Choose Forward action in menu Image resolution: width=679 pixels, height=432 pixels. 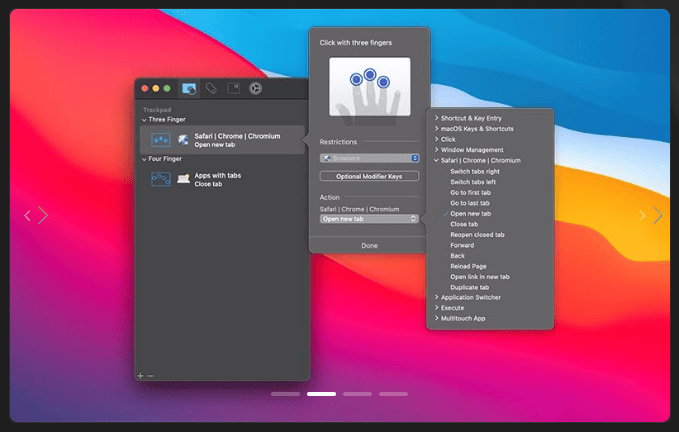[x=462, y=245]
